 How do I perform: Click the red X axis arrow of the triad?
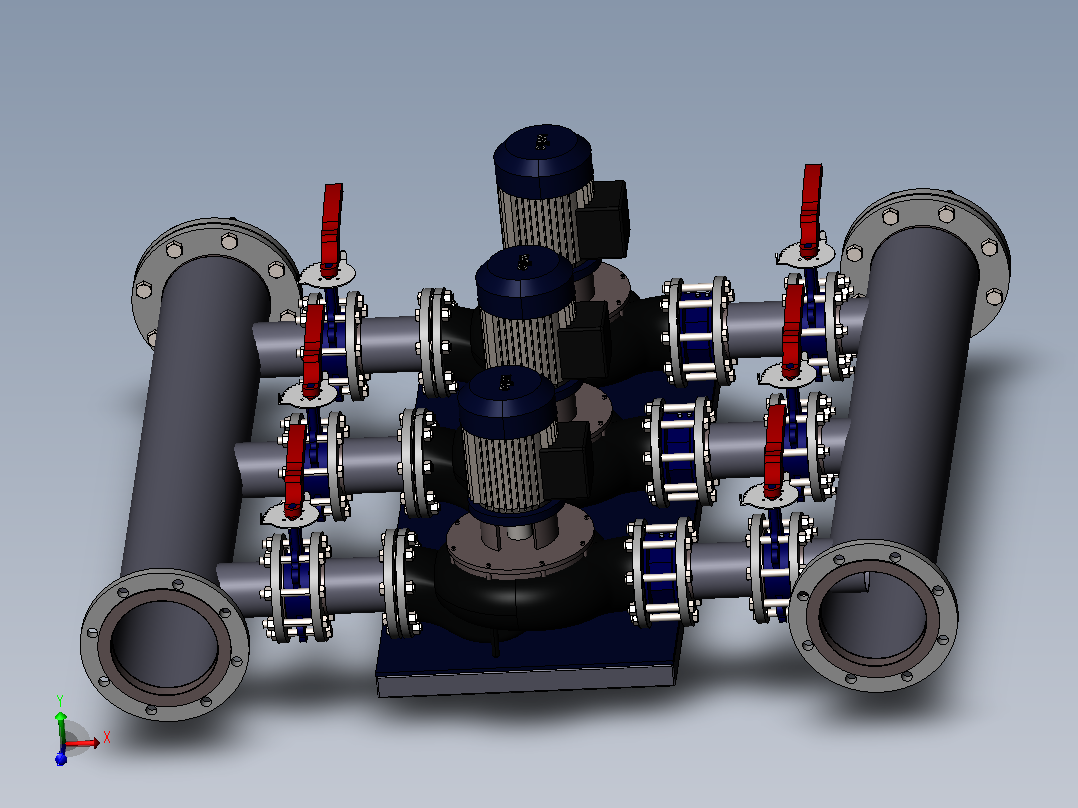point(84,743)
